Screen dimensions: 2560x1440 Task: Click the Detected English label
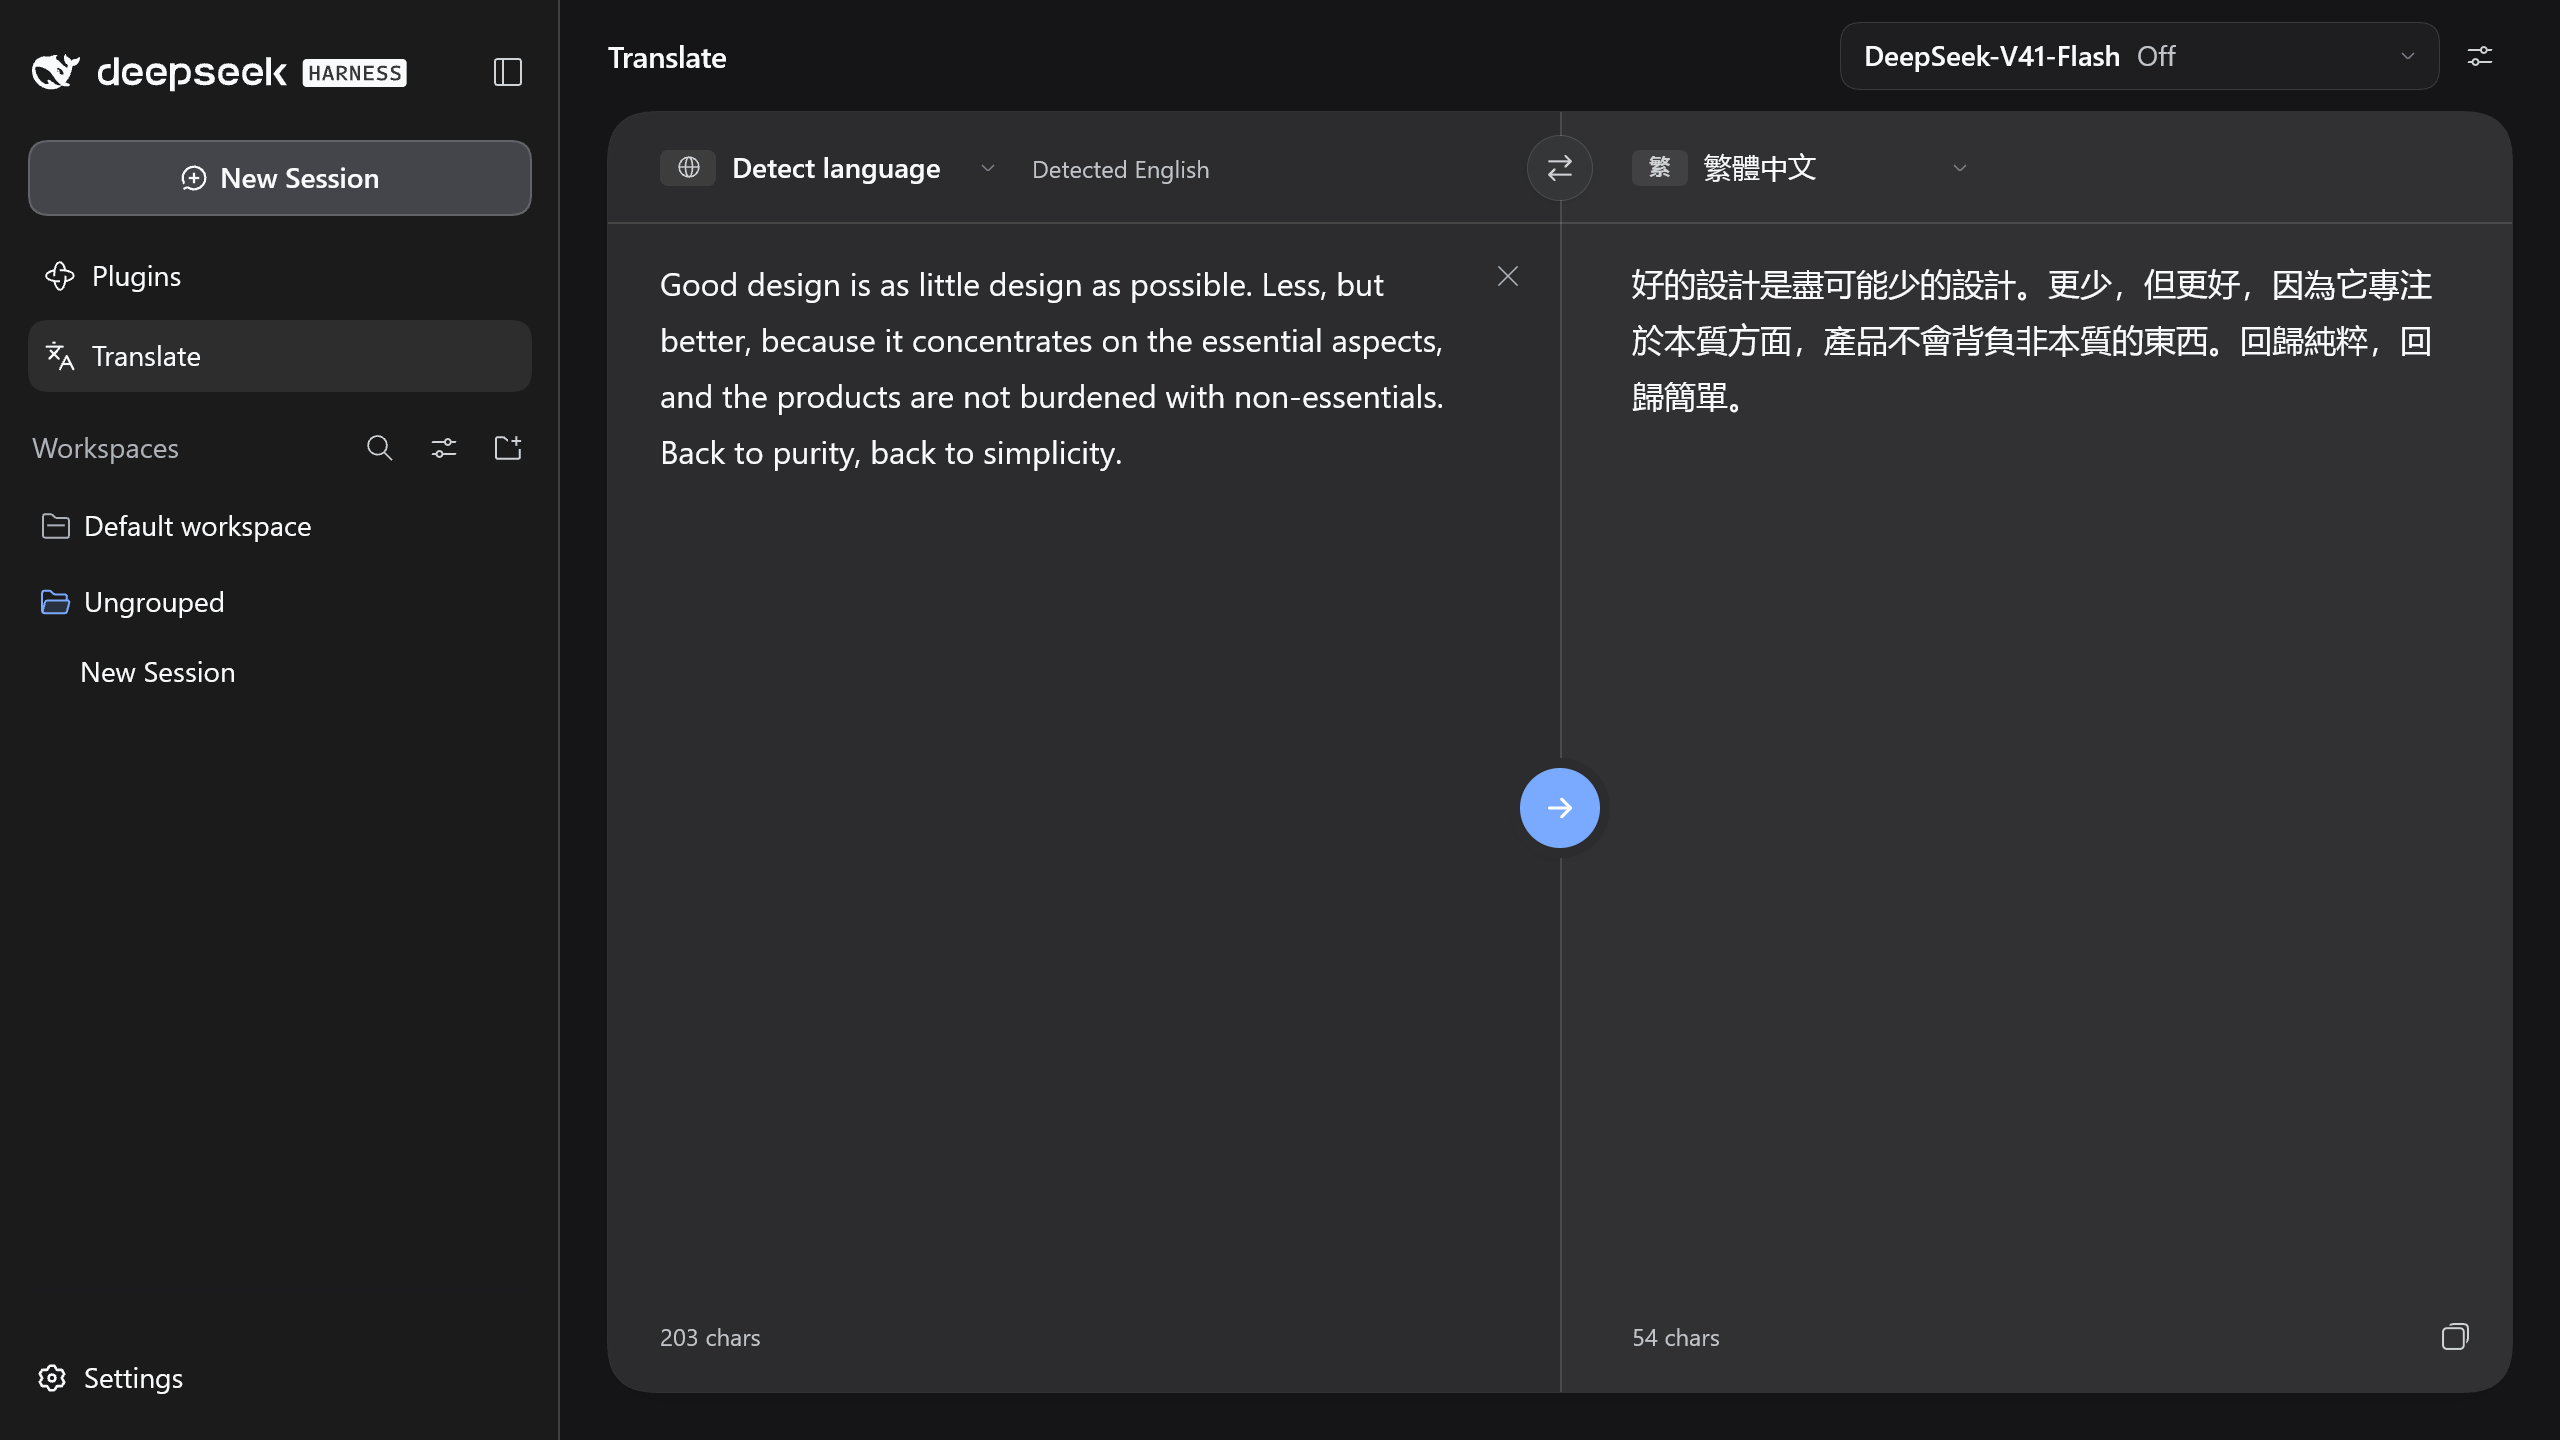(1120, 170)
